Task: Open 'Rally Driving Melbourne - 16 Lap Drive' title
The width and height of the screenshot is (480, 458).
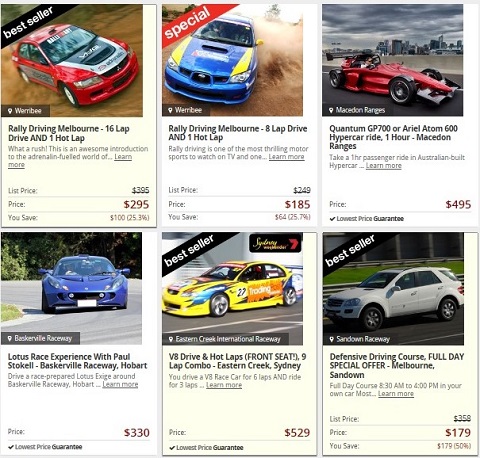Action: tap(69, 133)
